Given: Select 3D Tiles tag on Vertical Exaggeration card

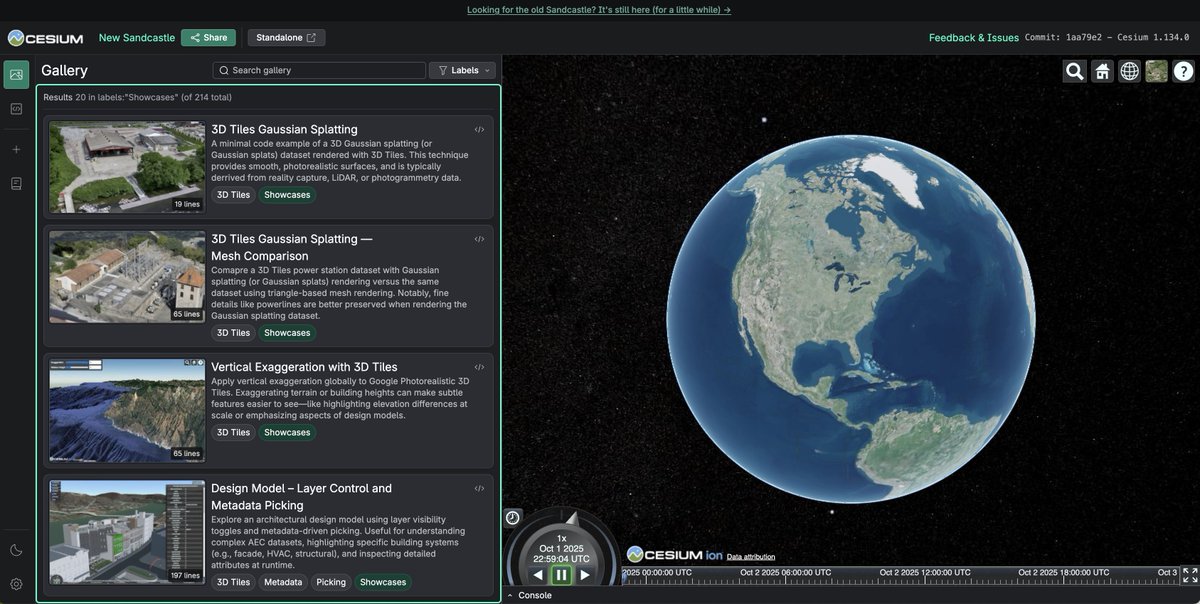Looking at the screenshot, I should pos(234,433).
